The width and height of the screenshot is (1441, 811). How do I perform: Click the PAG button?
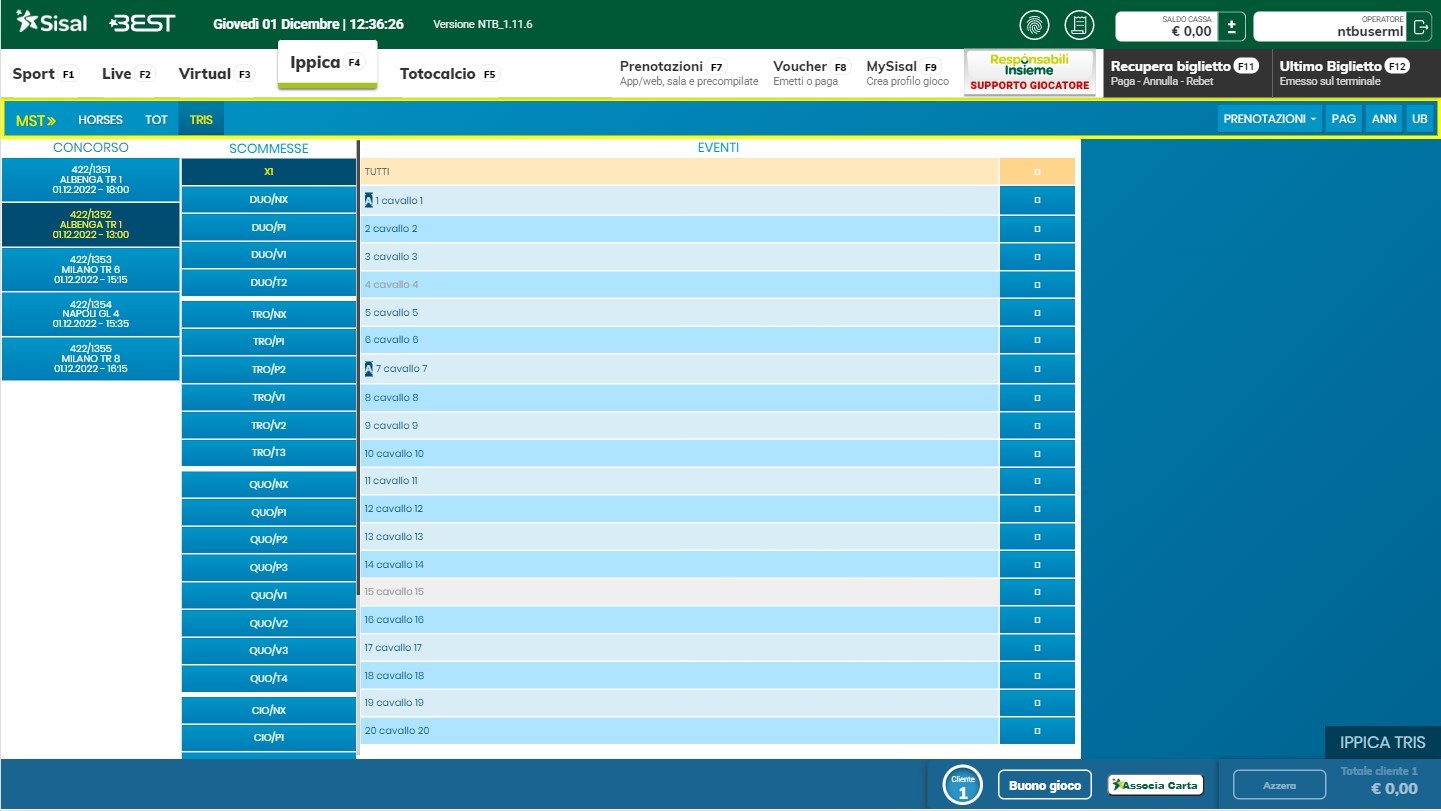point(1344,119)
